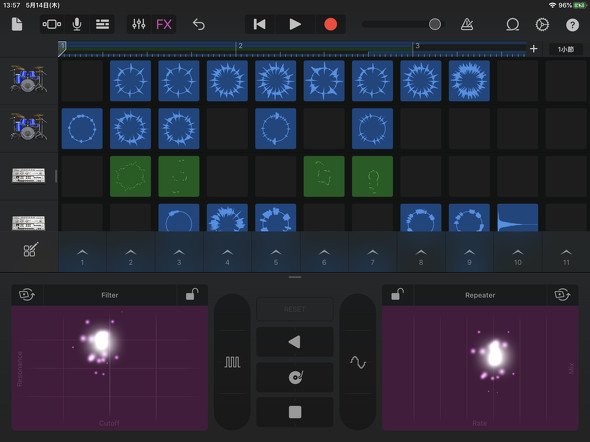This screenshot has width=590, height=442.
Task: Start playback with the play button
Action: tap(295, 24)
